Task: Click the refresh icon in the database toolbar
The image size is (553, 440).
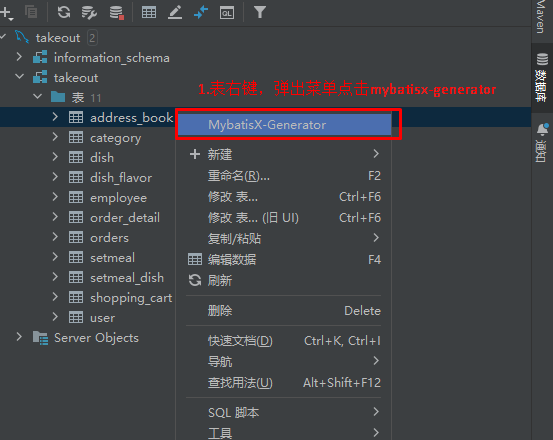Action: click(64, 12)
